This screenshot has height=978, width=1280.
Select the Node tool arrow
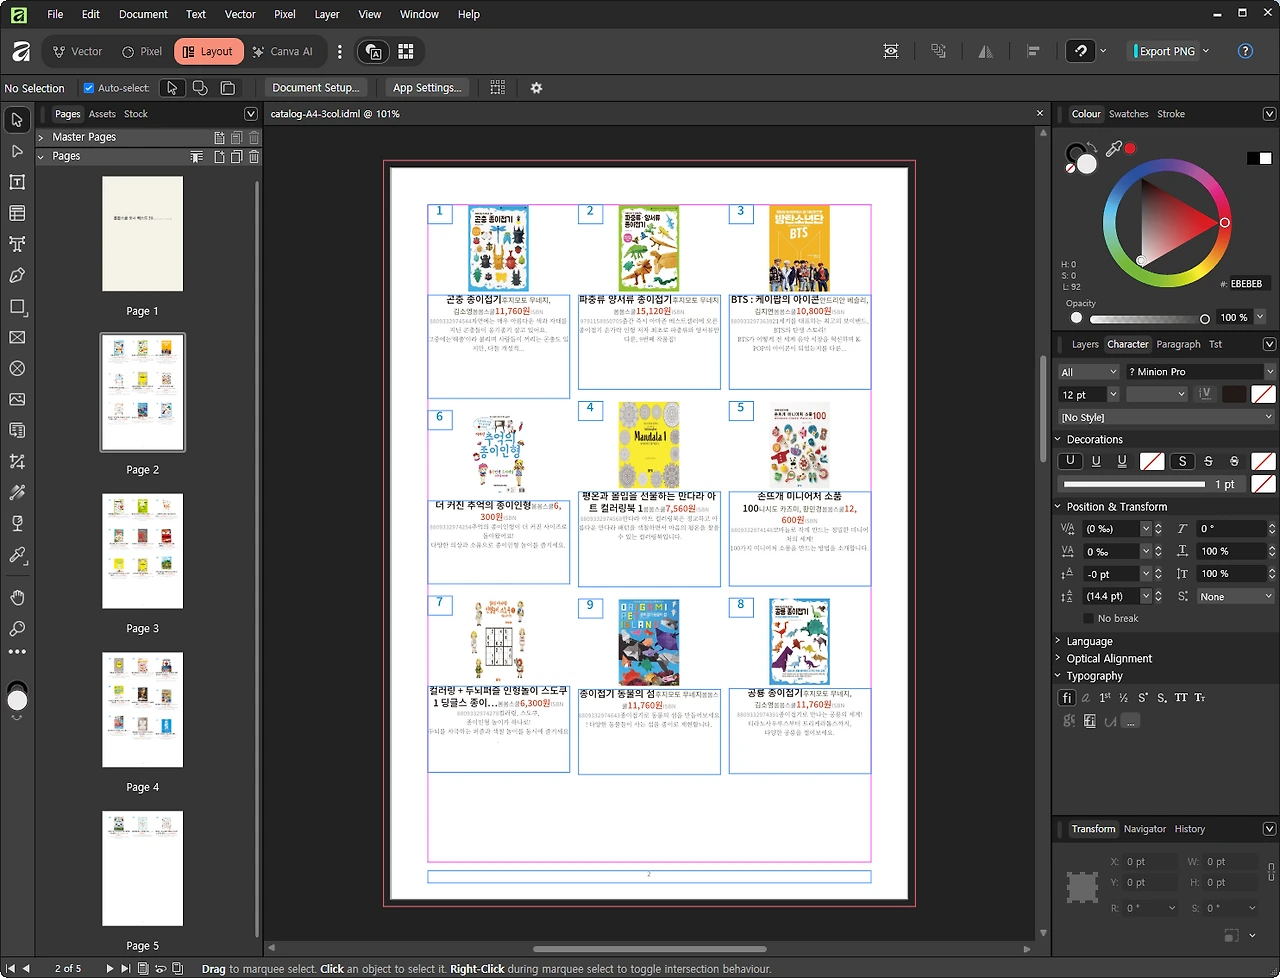click(17, 151)
